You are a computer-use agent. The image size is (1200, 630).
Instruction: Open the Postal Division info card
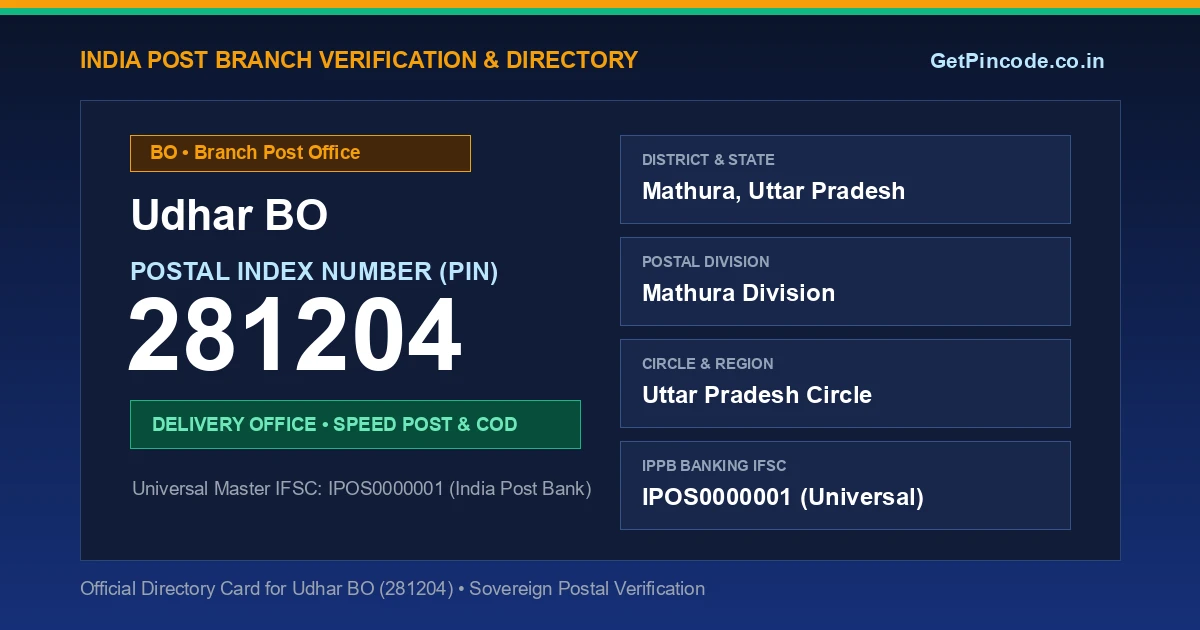pos(845,281)
